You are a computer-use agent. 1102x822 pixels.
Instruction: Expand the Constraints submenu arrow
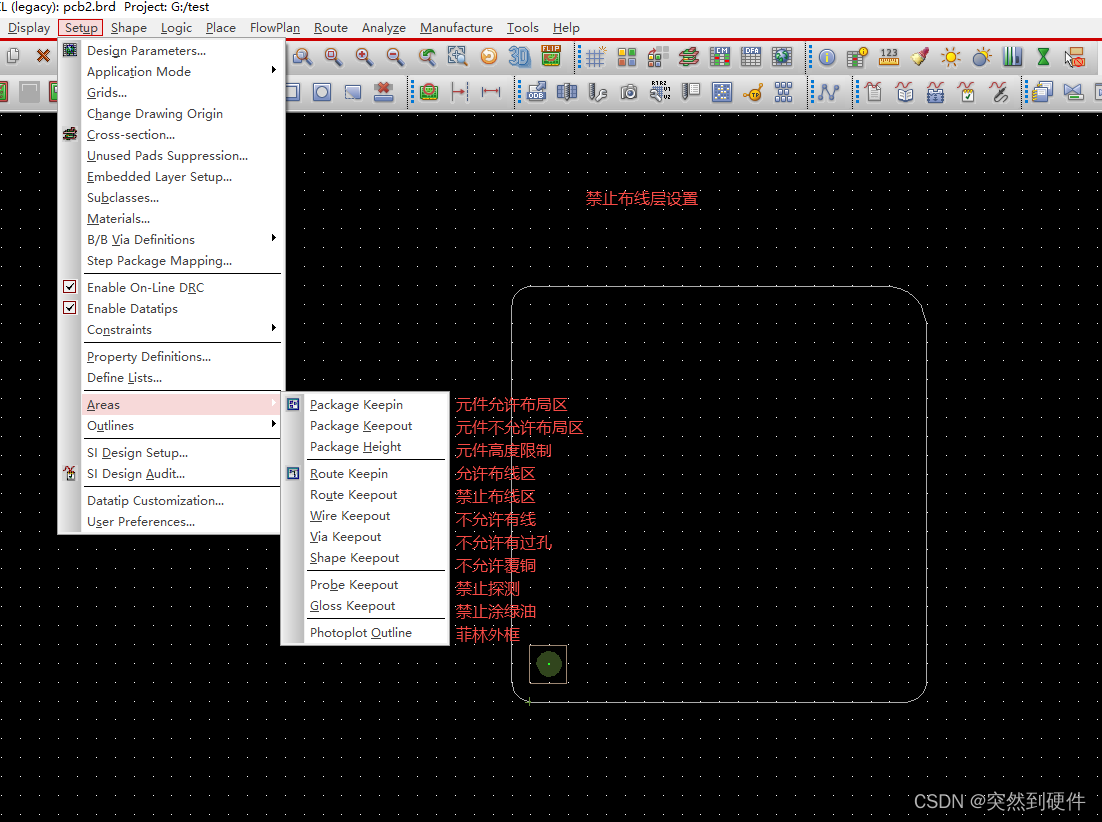tap(273, 327)
